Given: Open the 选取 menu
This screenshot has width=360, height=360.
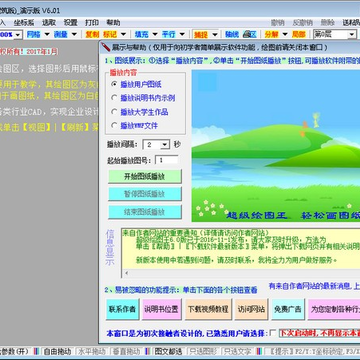Looking at the screenshot, I should pos(49,23).
